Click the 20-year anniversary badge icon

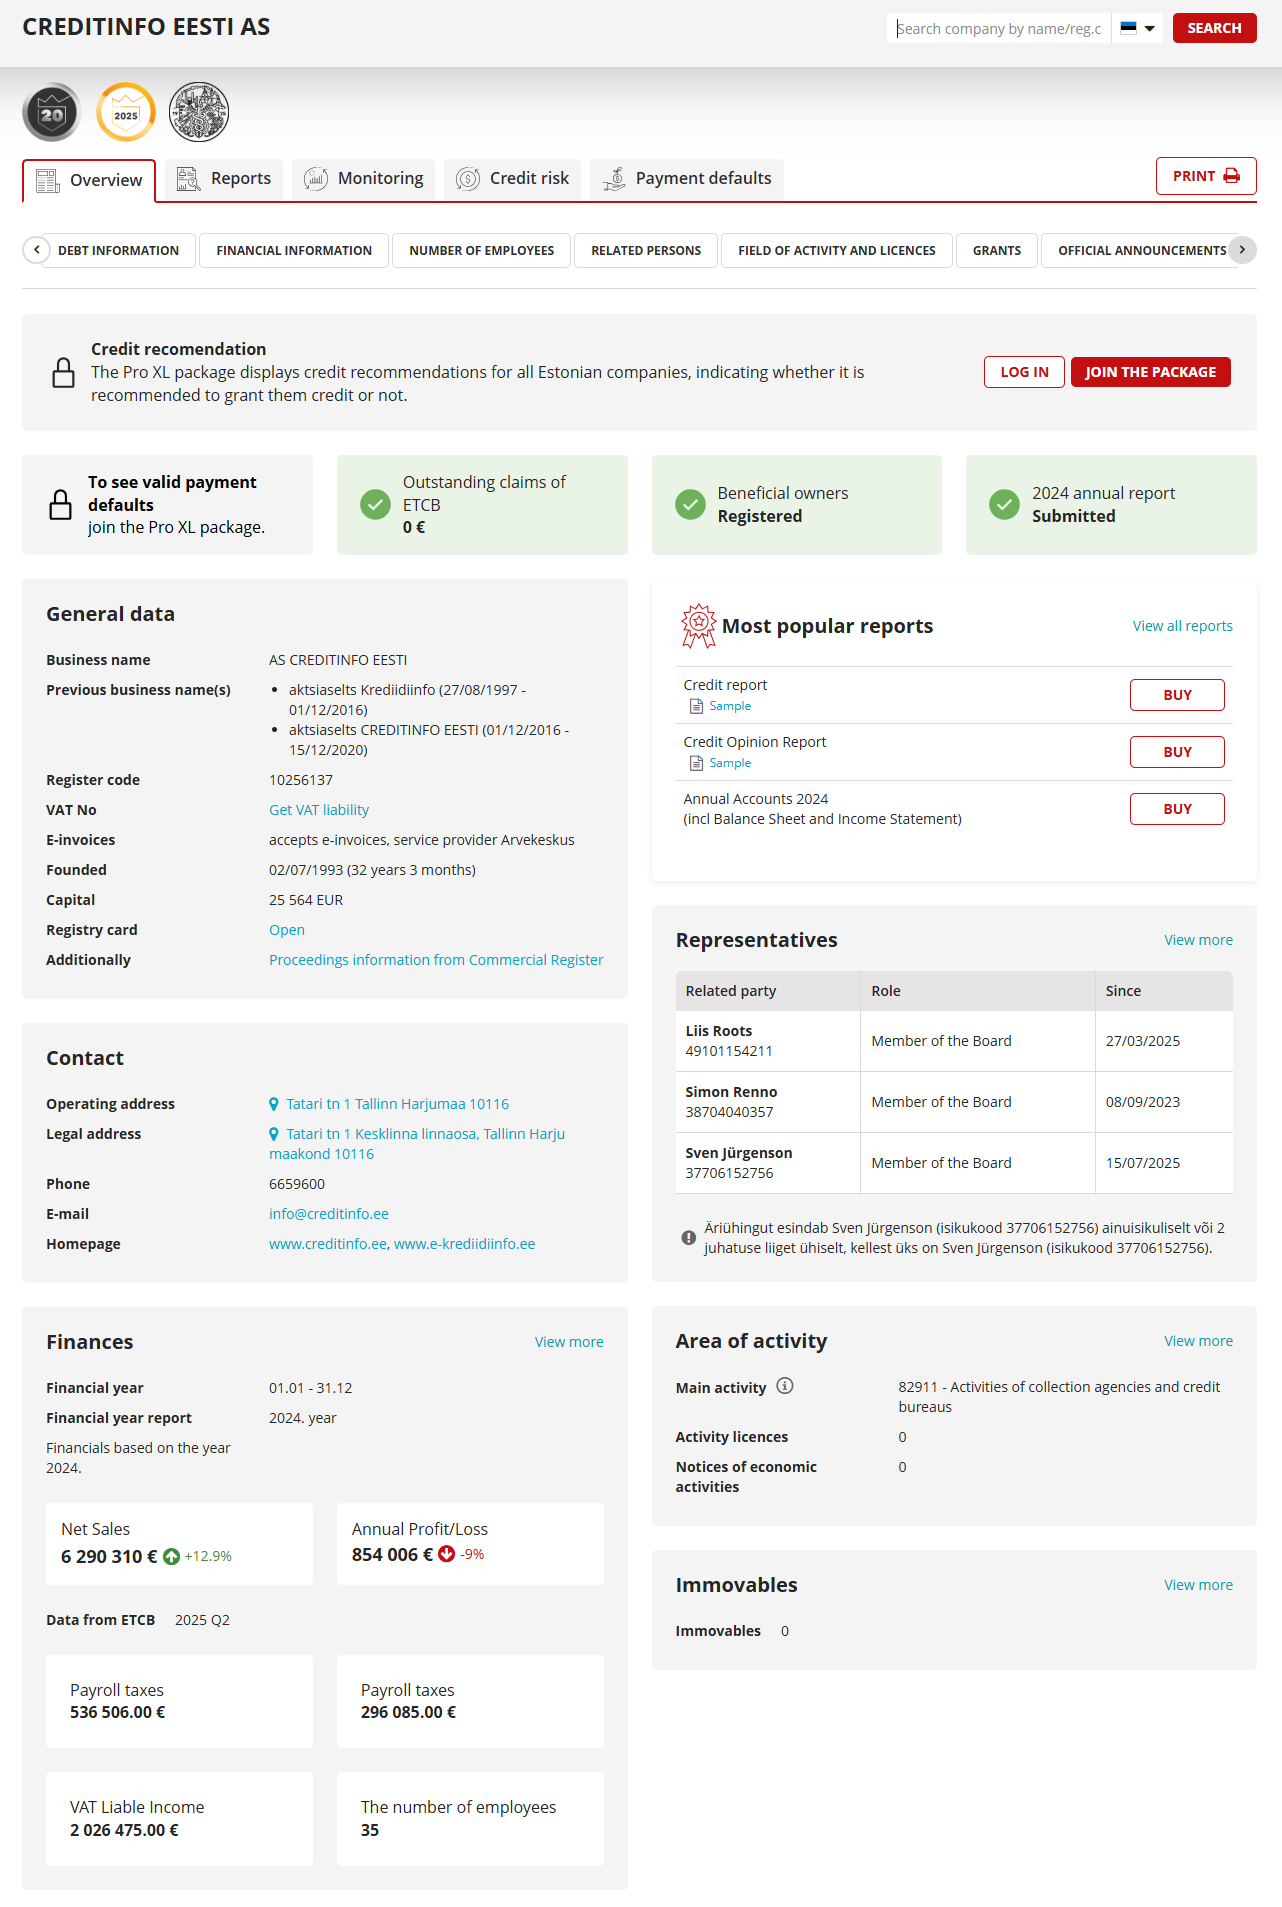pos(52,113)
